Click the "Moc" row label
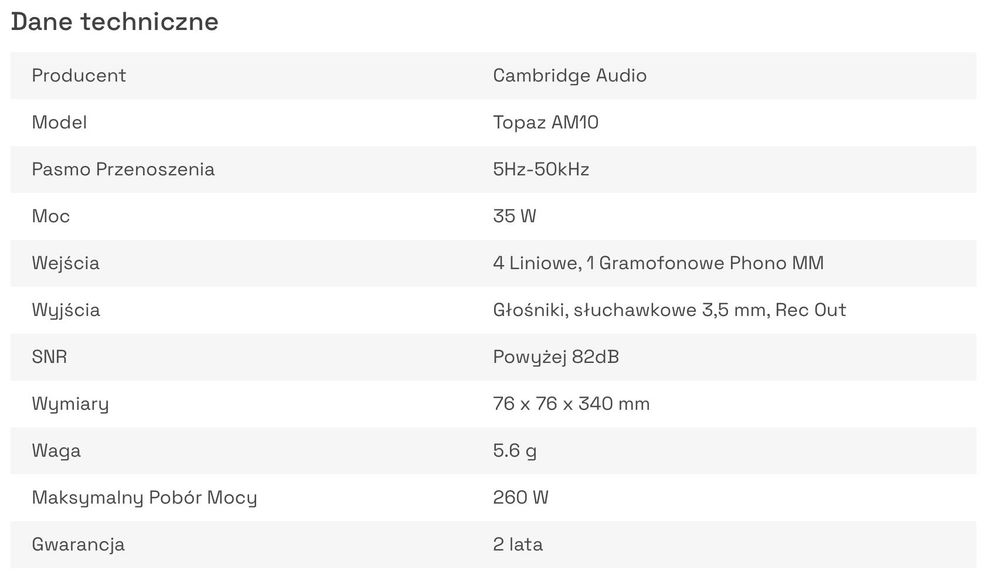 click(51, 216)
